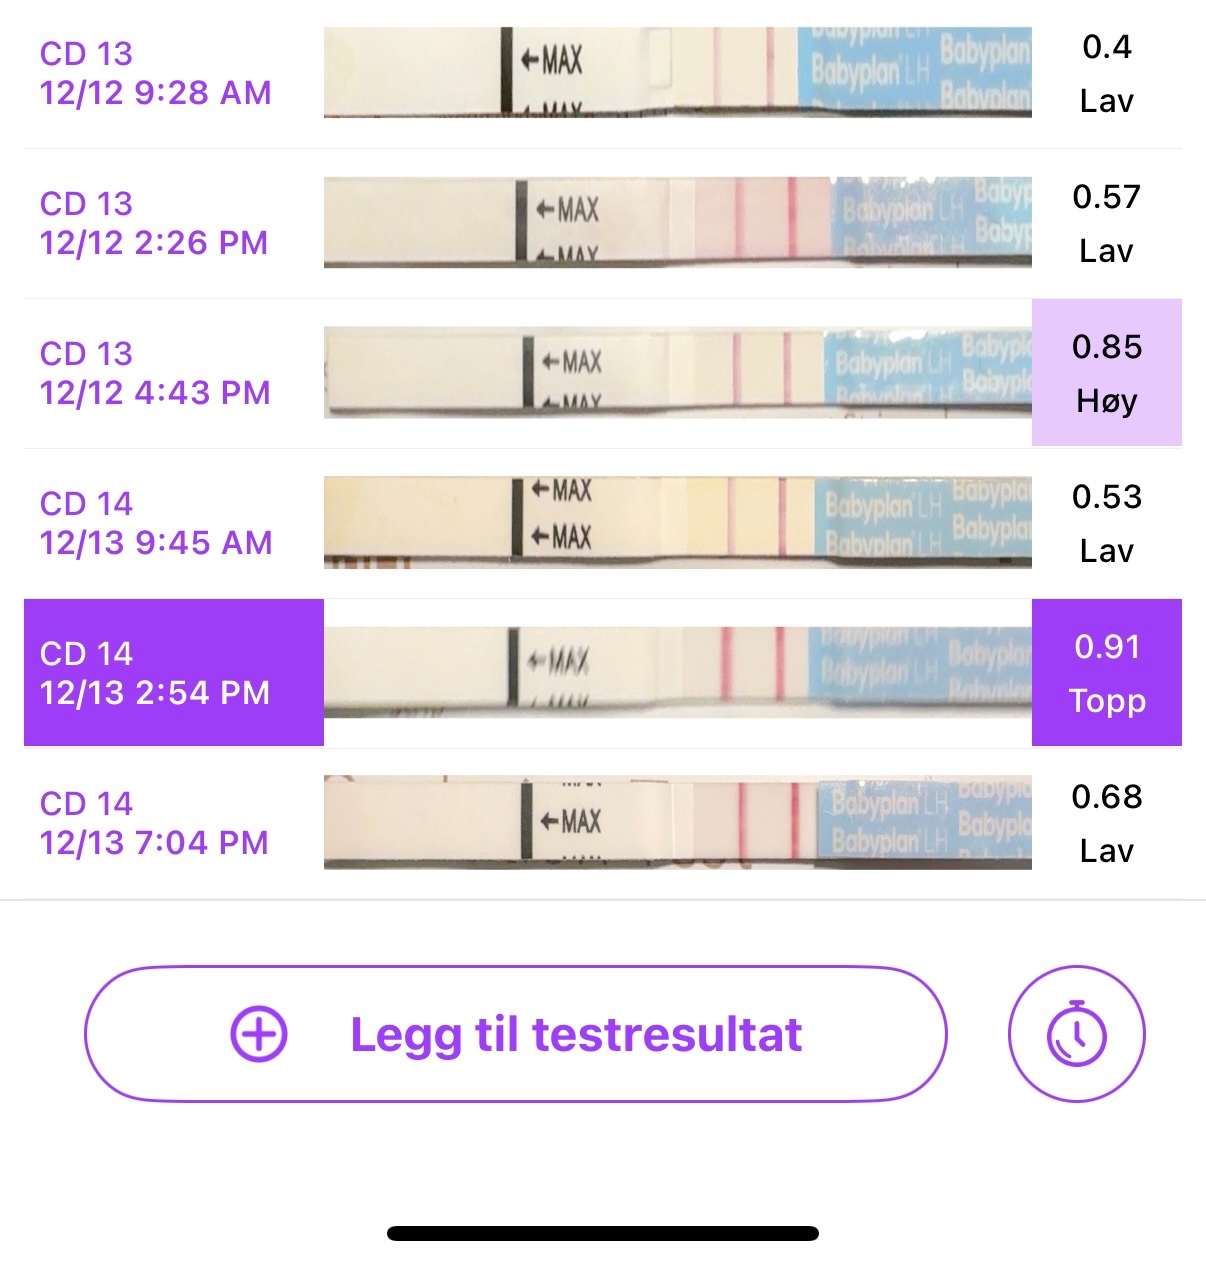Open the 12/13 7:04 PM strip image
1206x1265 pixels.
(x=677, y=822)
